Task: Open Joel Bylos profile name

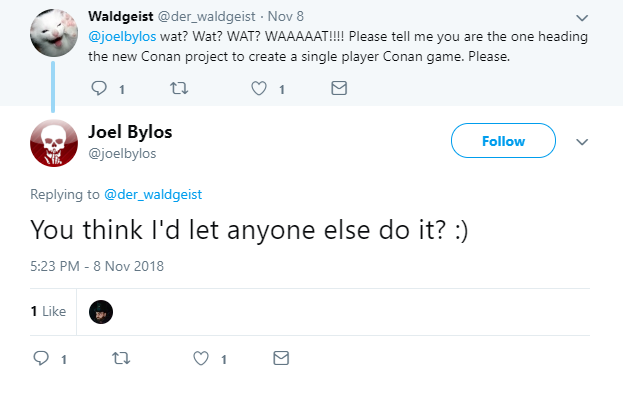Action: (130, 132)
